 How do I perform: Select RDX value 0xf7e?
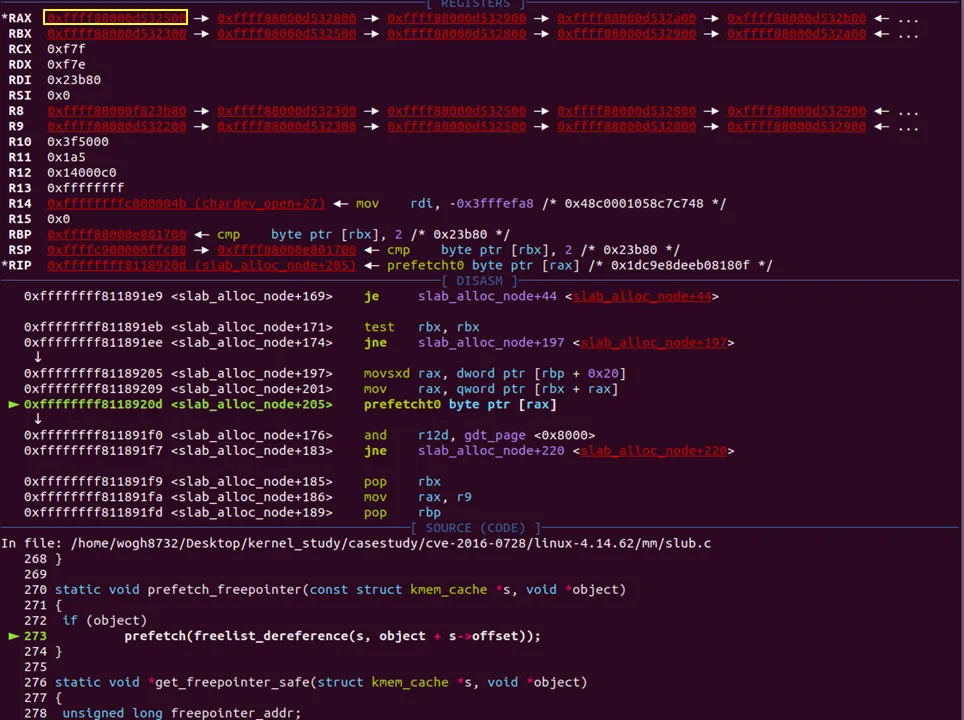pyautogui.click(x=66, y=64)
